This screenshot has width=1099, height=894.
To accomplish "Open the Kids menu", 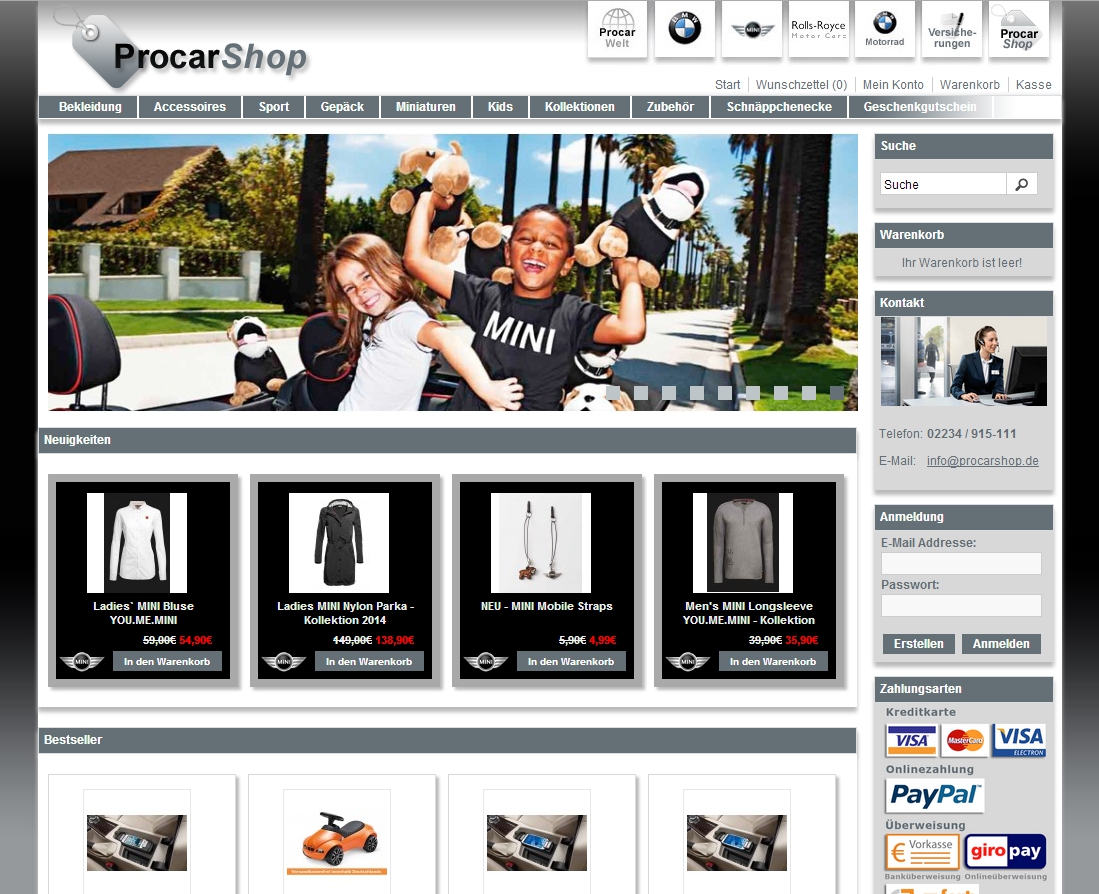I will coord(500,106).
